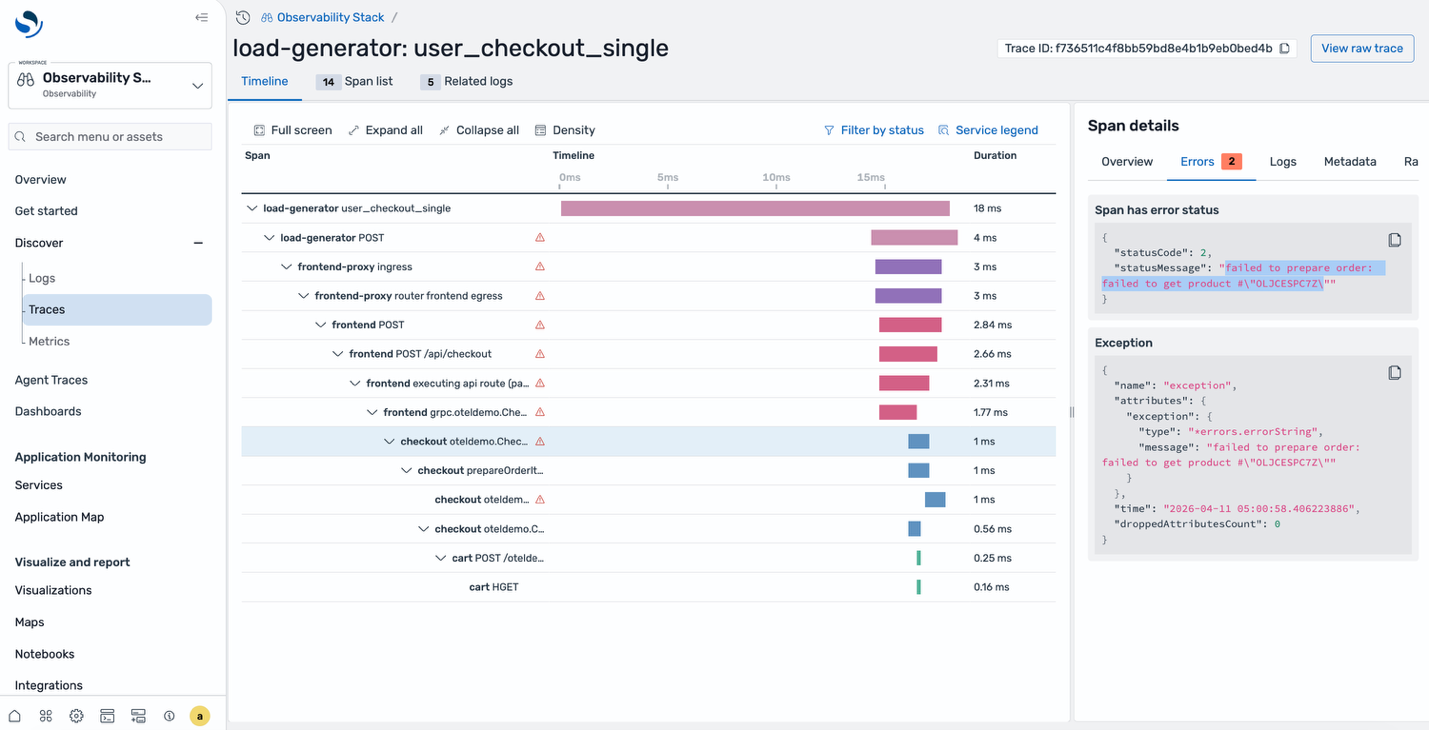Copy the Trace ID to clipboard
Screen dimensions: 1429x730
click(1282, 47)
